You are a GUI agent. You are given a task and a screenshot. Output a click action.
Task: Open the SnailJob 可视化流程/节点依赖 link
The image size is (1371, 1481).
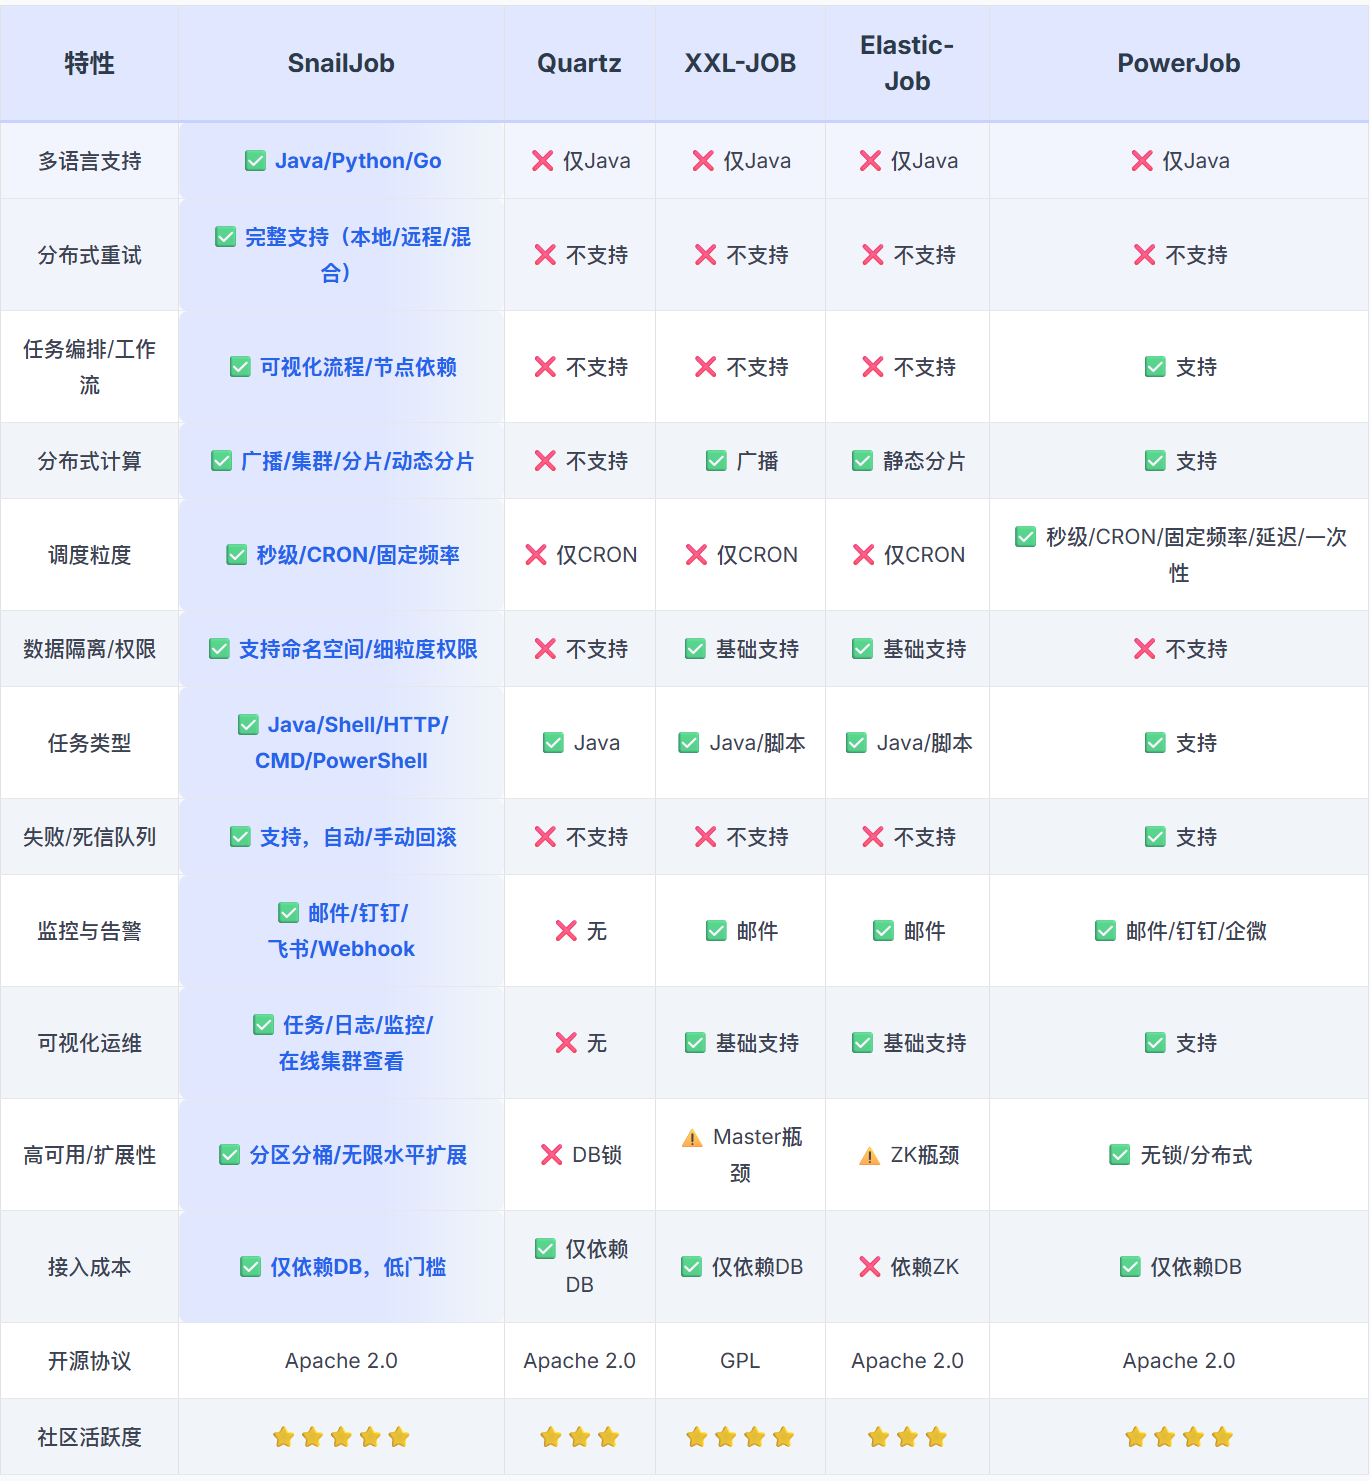(x=356, y=367)
